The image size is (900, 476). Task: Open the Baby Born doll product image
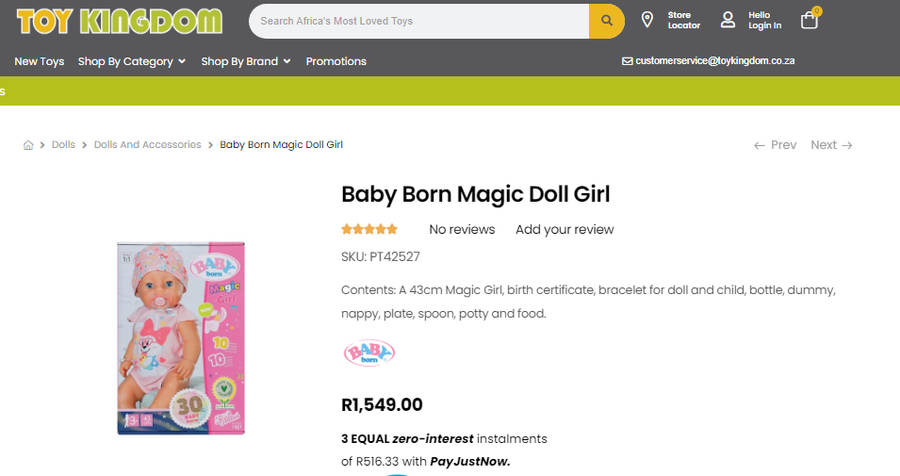click(x=181, y=338)
